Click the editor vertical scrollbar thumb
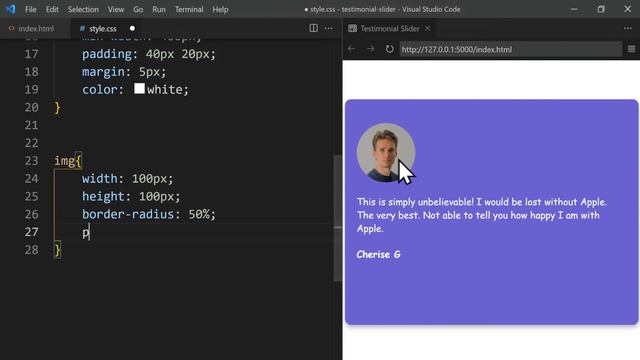This screenshot has width=640, height=360. (x=338, y=218)
